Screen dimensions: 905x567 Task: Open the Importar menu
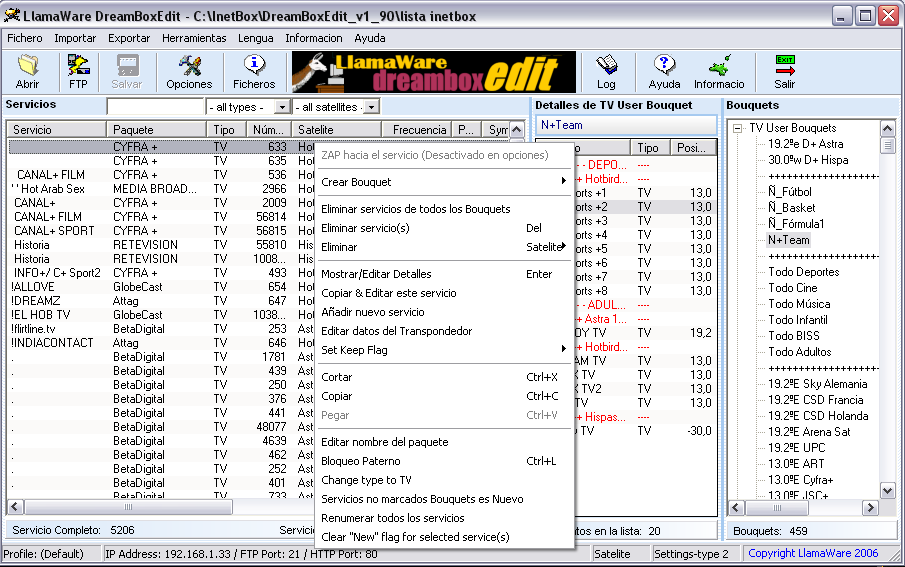(75, 38)
